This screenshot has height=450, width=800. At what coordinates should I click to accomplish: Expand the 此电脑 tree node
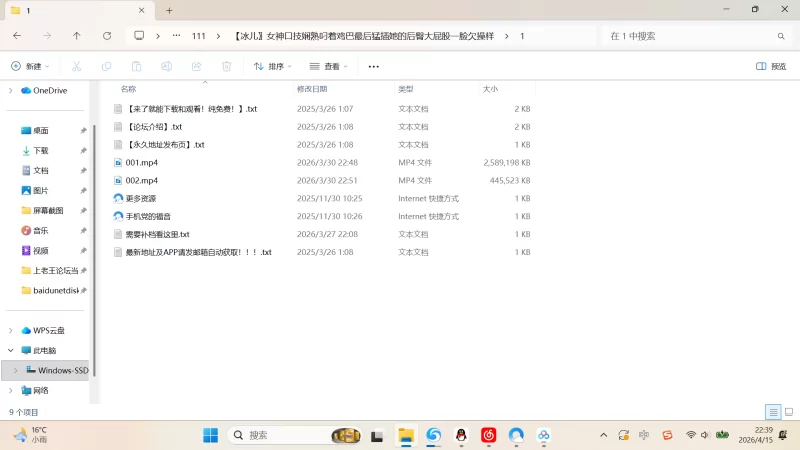click(11, 350)
